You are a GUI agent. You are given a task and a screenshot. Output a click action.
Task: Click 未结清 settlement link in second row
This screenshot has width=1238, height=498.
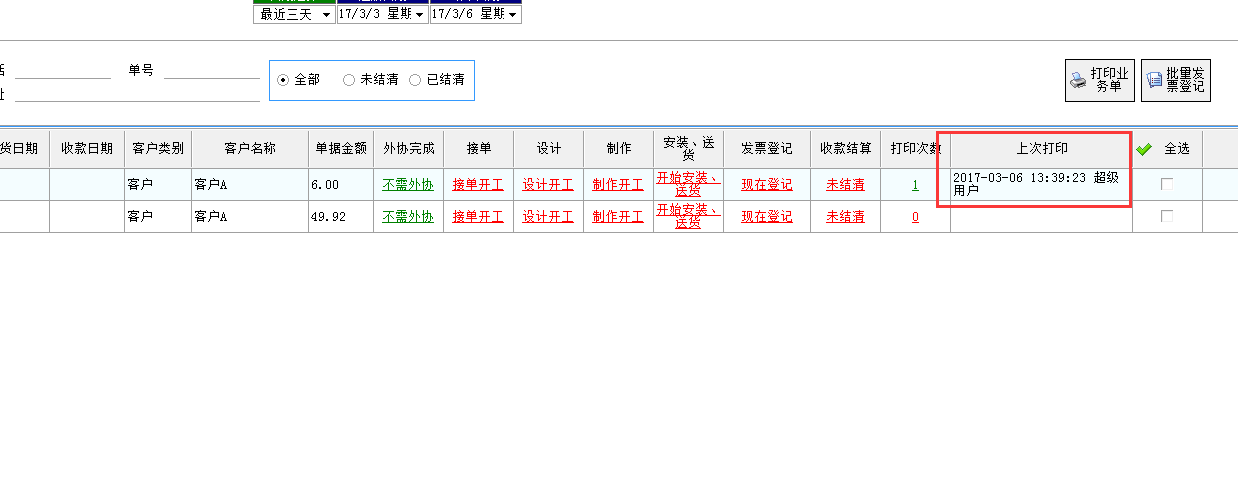coord(845,217)
